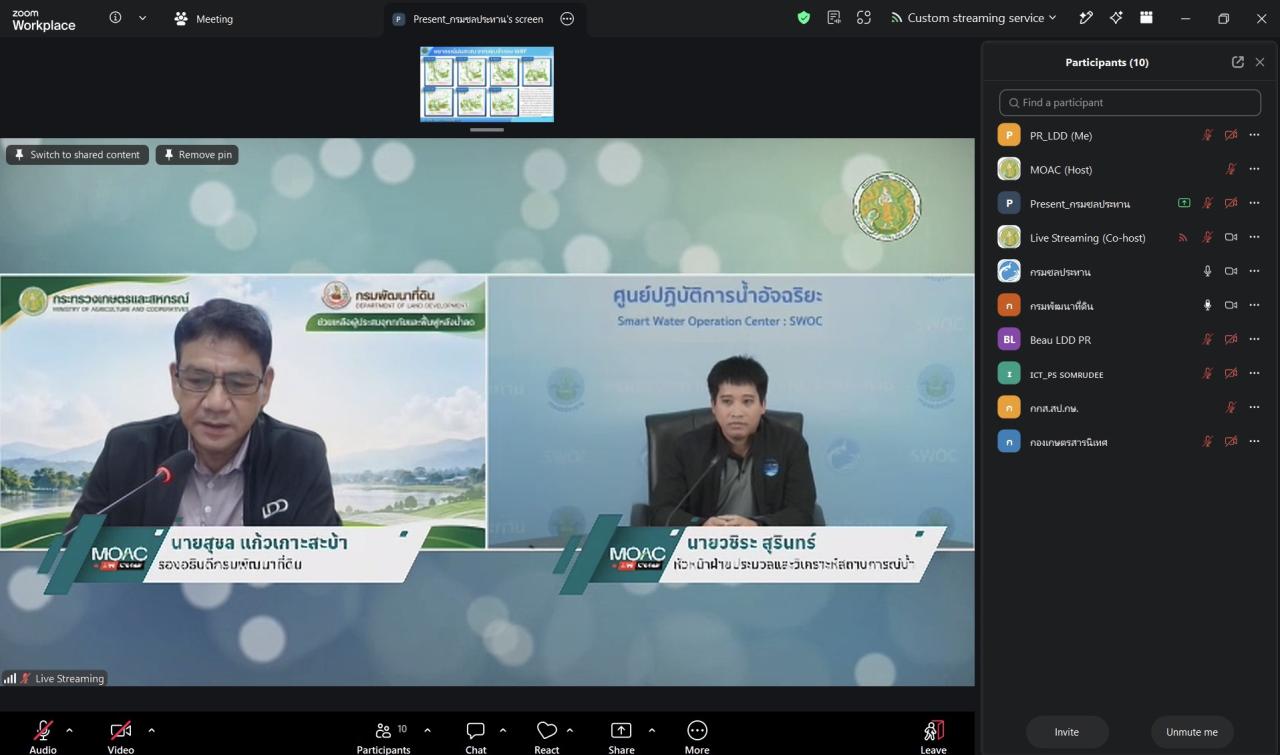The width and height of the screenshot is (1280, 755).
Task: Click the shared screen thumbnail preview
Action: click(x=487, y=84)
